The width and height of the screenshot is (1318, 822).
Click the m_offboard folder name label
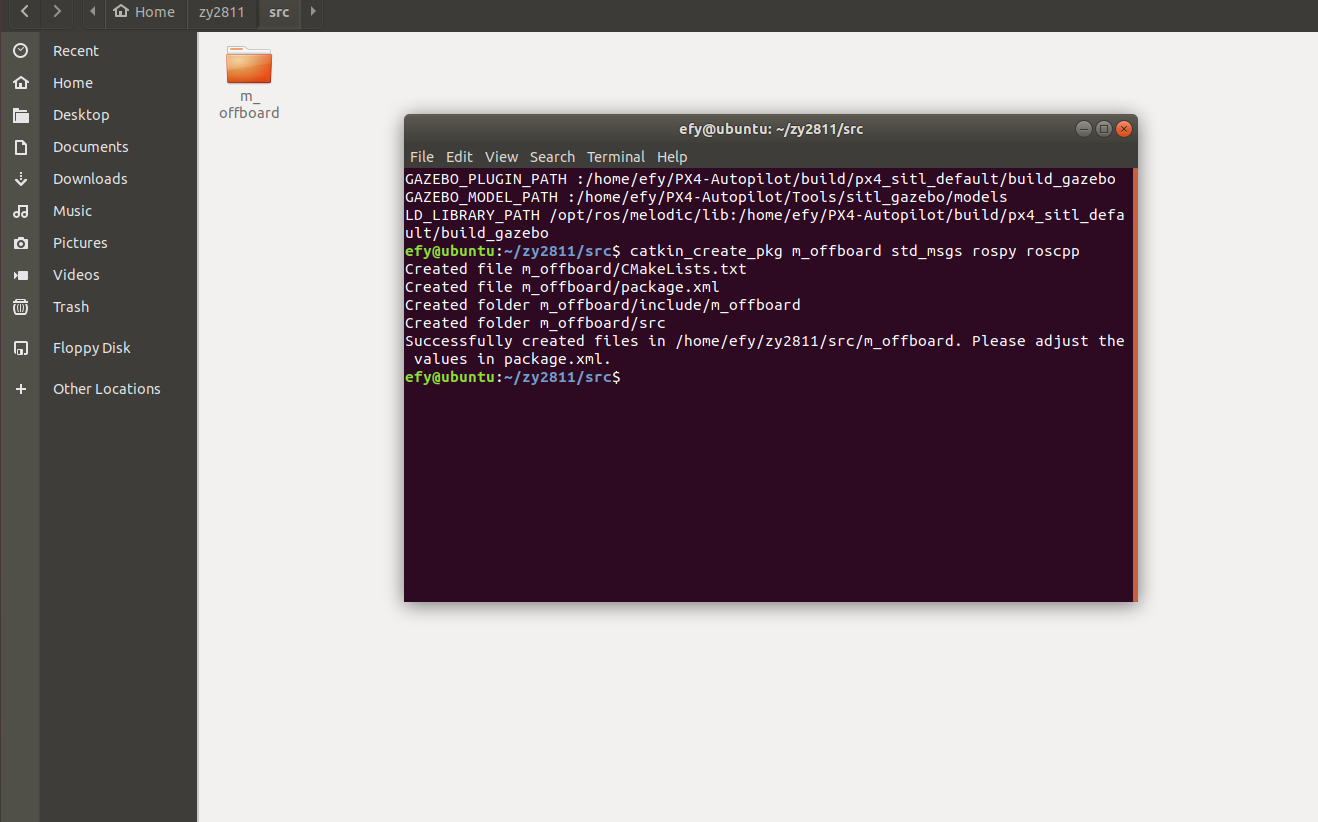[x=249, y=105]
